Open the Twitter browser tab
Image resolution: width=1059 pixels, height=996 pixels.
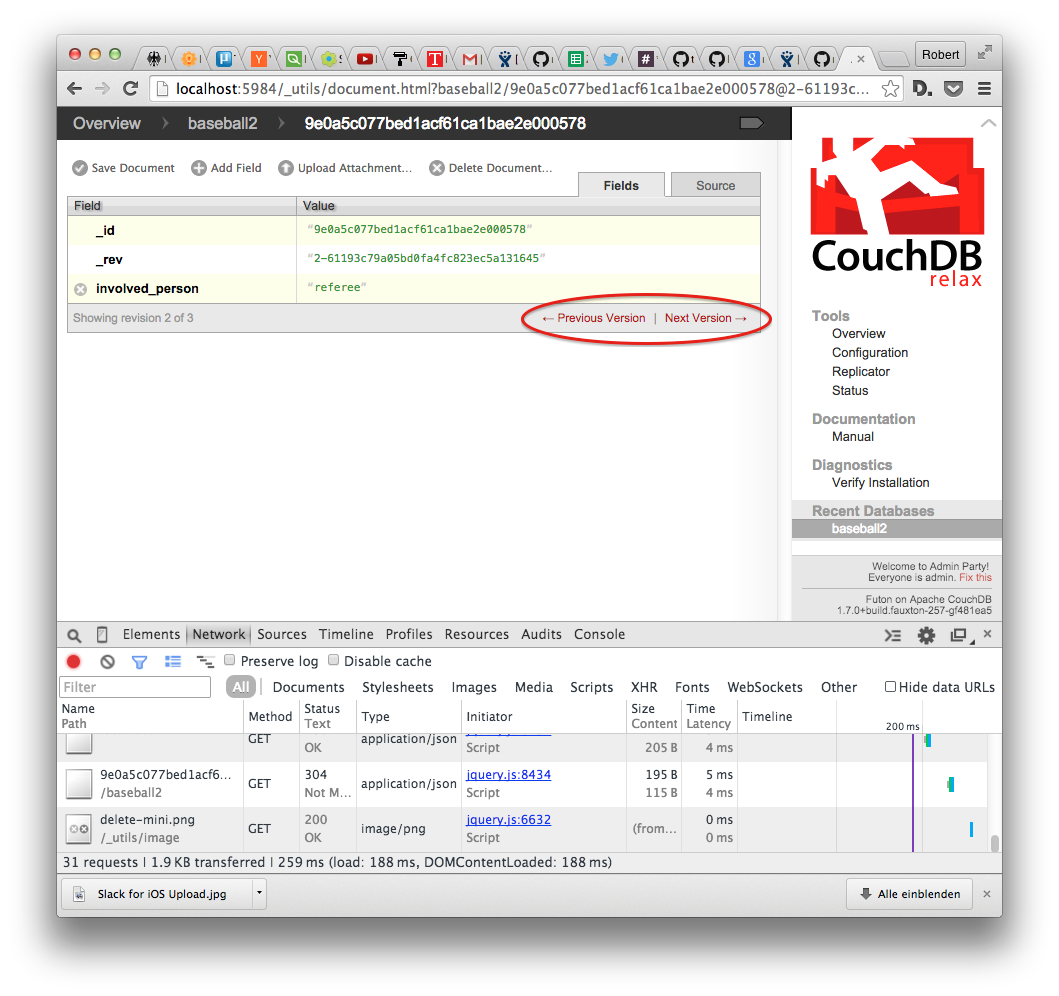(611, 59)
